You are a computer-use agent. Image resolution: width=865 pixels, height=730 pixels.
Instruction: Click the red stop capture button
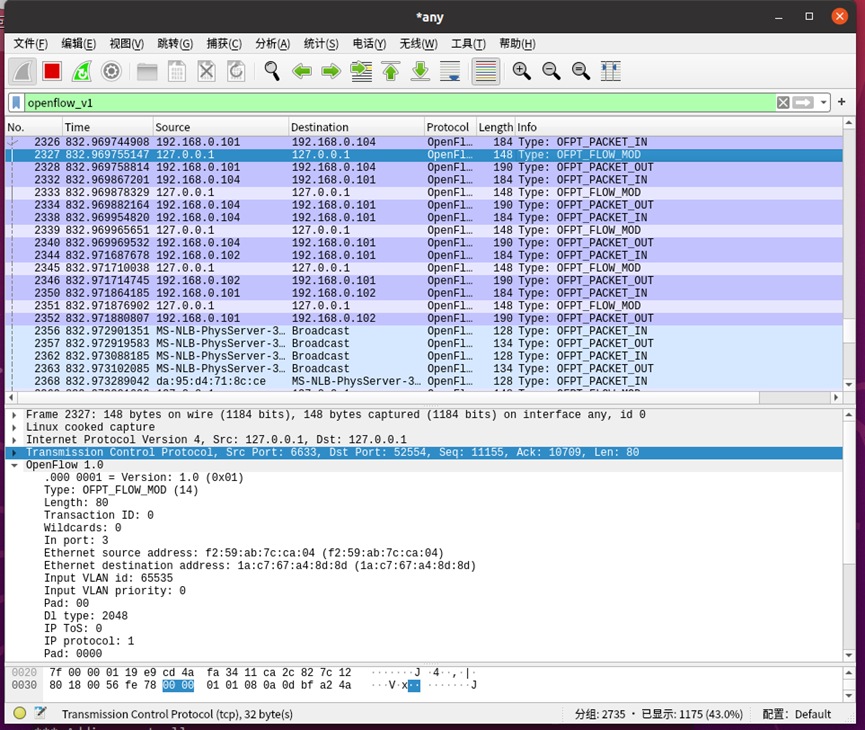pos(52,71)
